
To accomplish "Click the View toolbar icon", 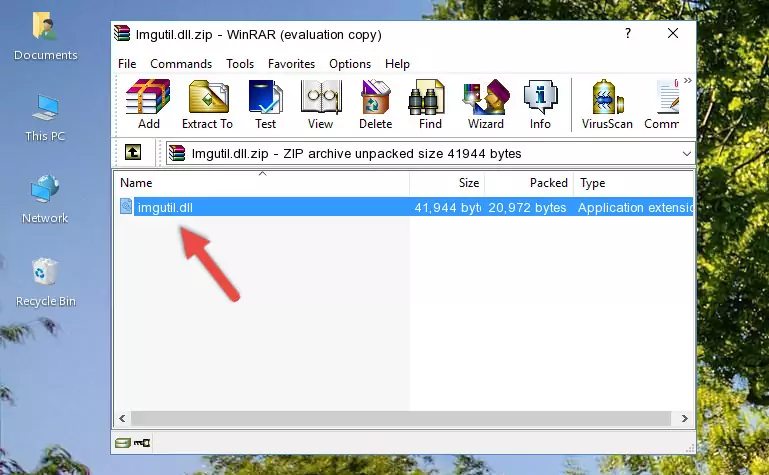I will click(x=321, y=104).
